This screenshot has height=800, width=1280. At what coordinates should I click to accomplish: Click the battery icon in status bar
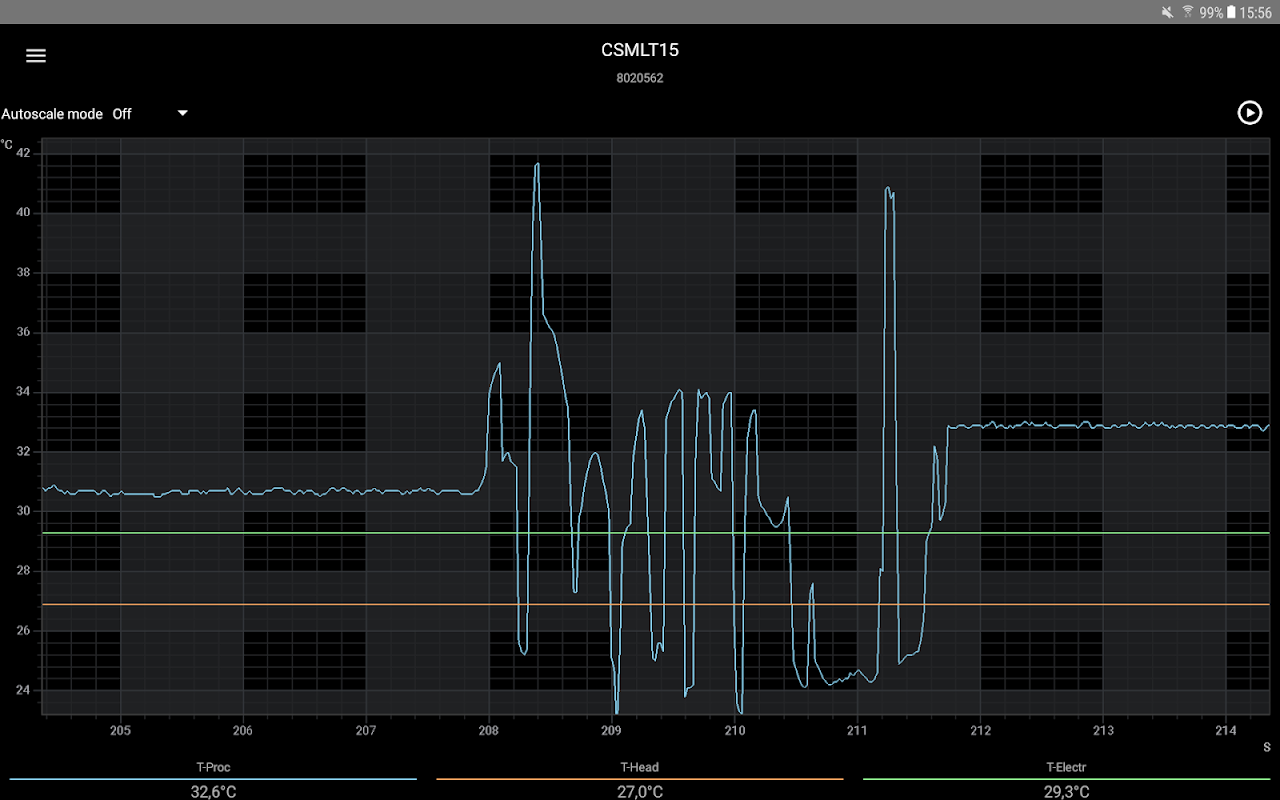pos(1231,12)
